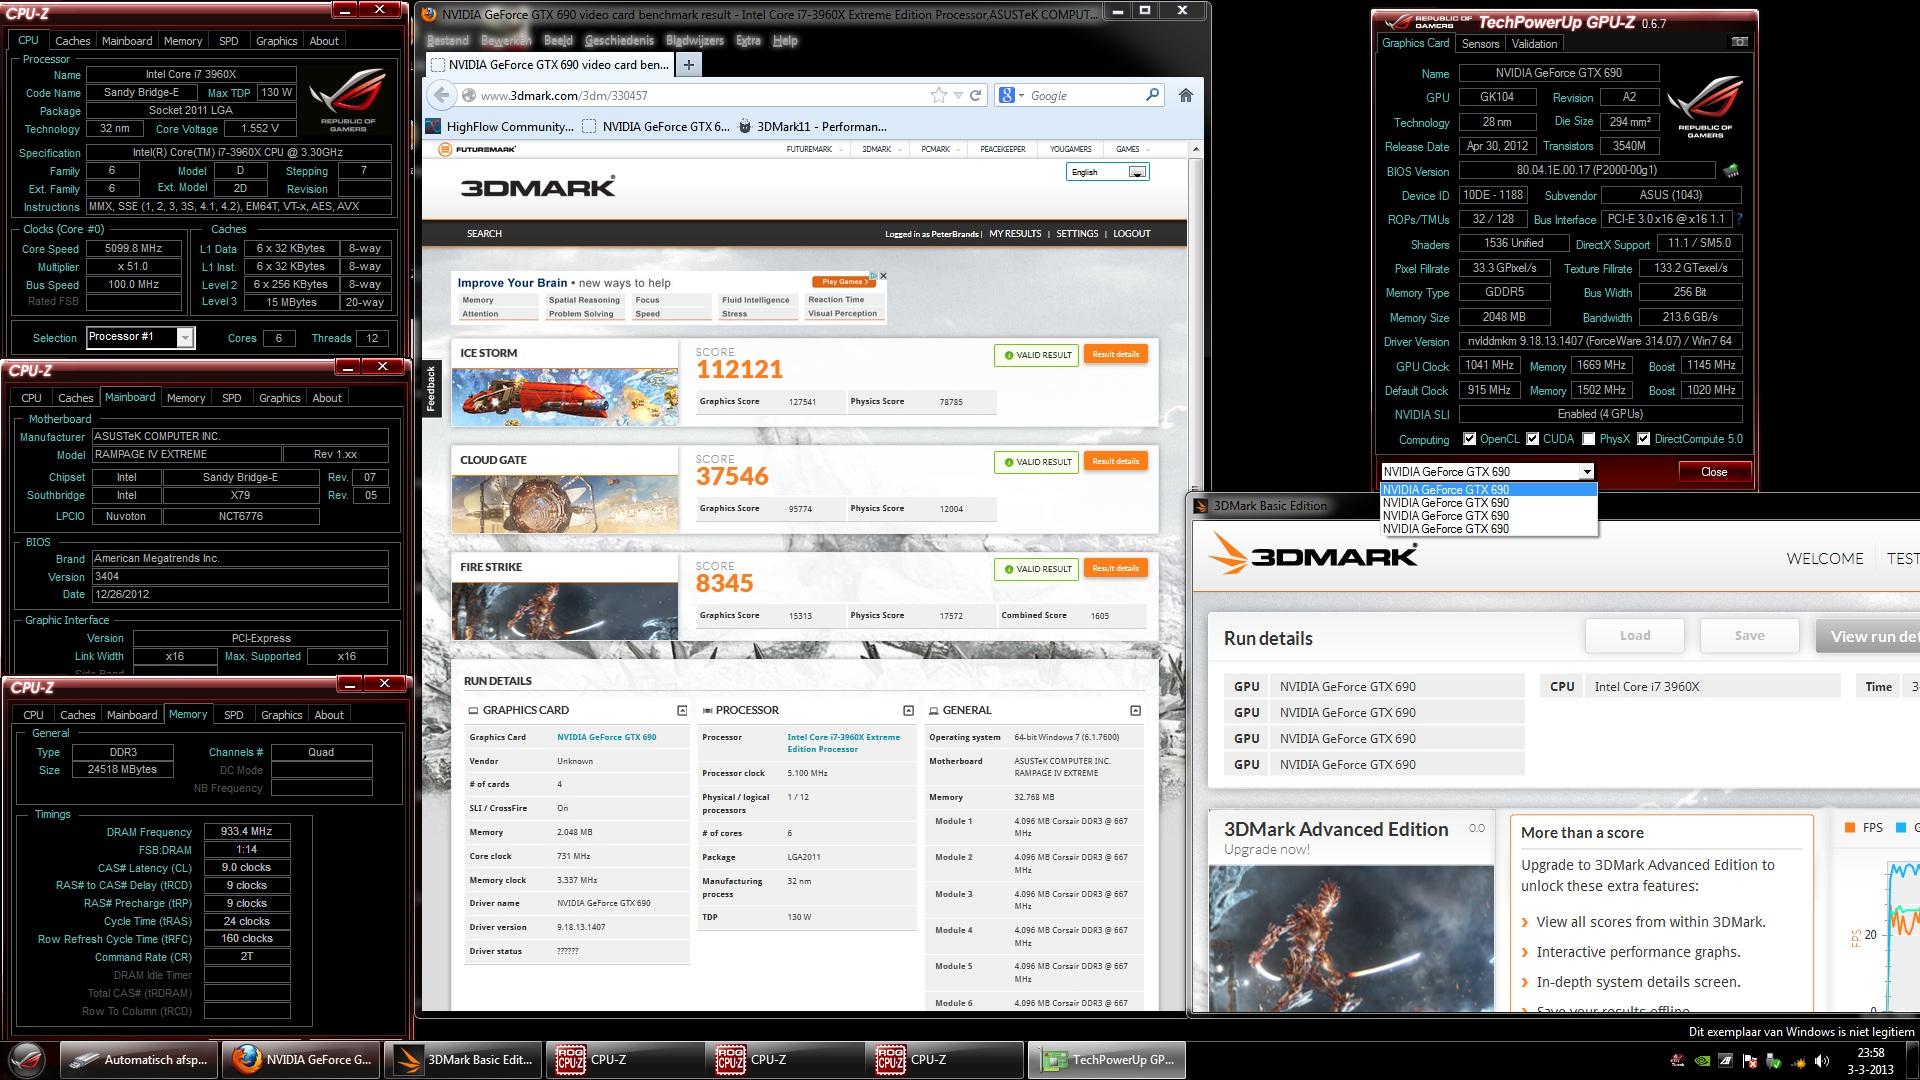Close the Improve Your Brain ad
The image size is (1920, 1080).
883,276
